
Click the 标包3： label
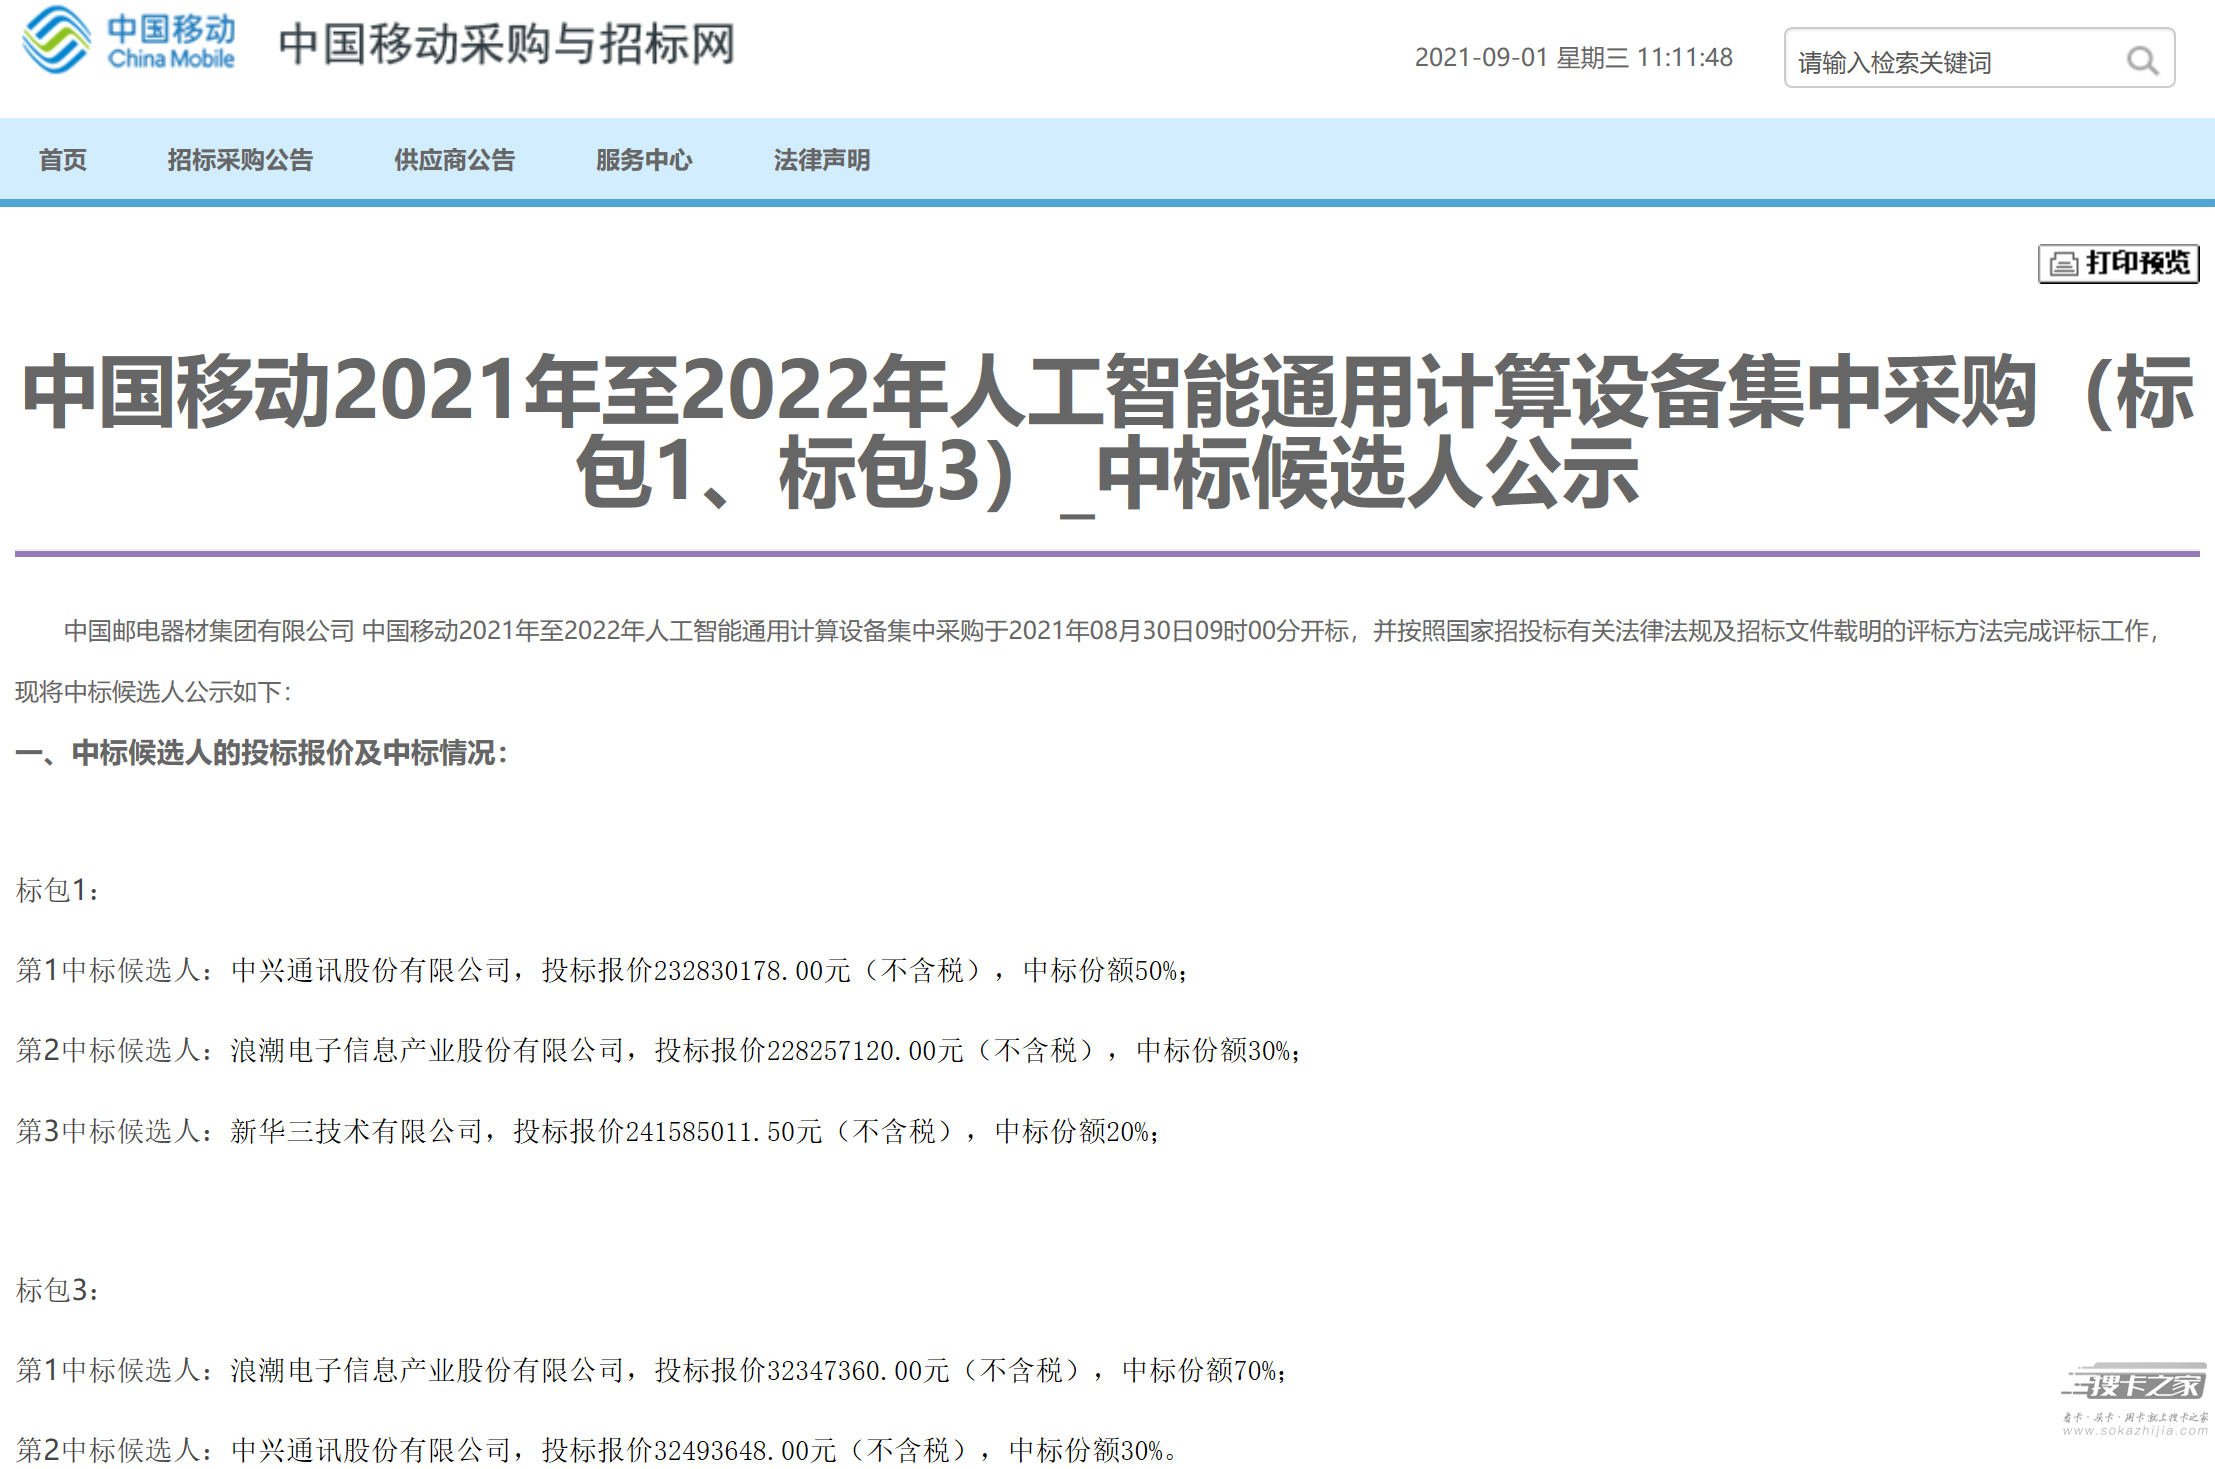coord(57,1290)
